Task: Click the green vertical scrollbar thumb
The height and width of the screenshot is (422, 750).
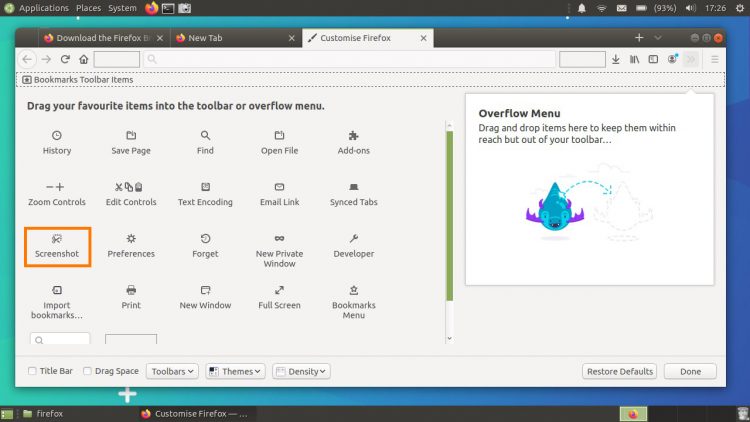Action: (x=449, y=216)
